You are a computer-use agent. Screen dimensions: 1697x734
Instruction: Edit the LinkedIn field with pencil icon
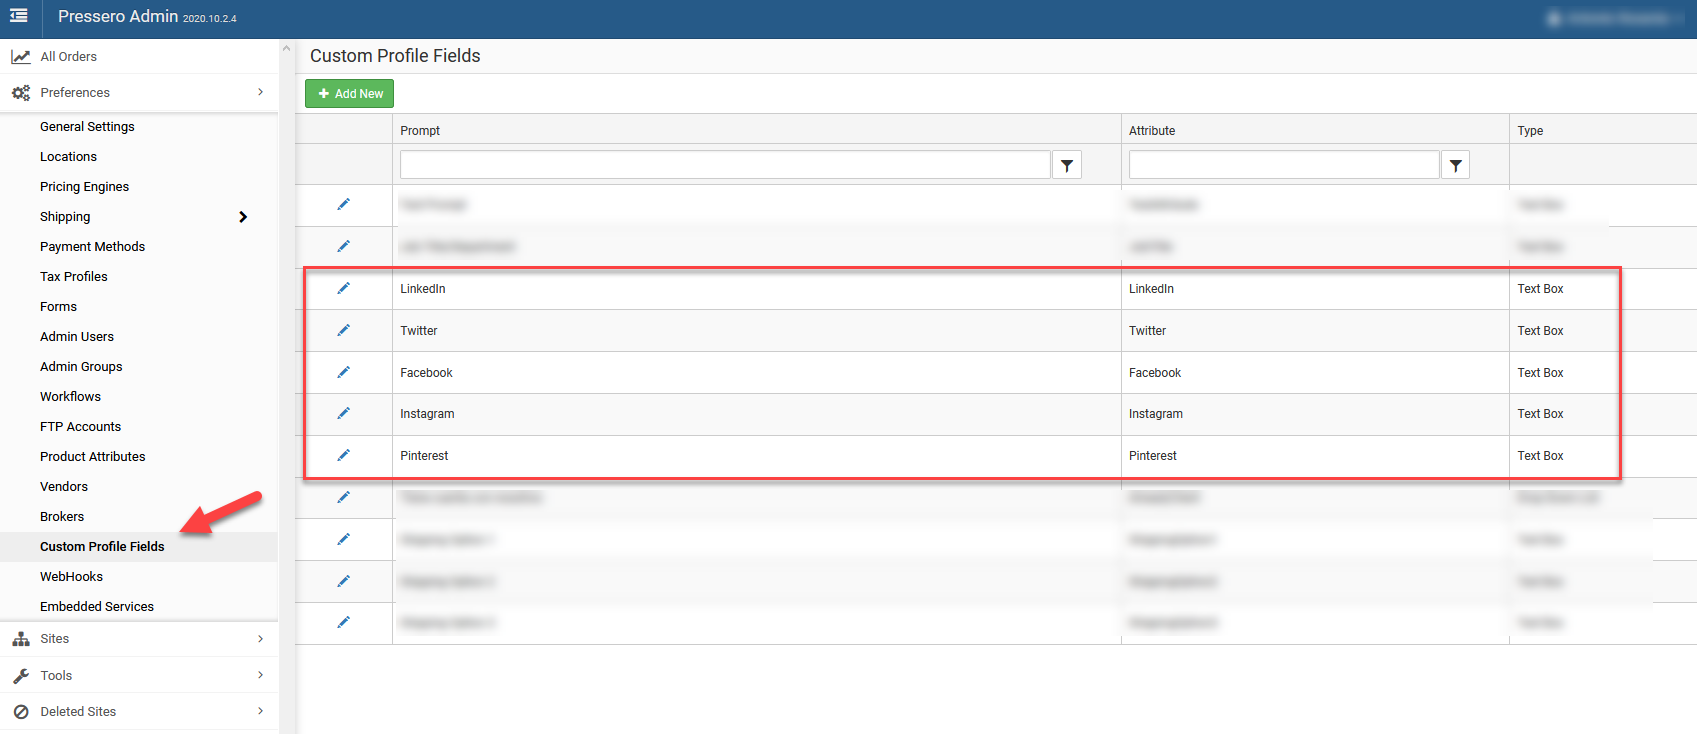click(x=343, y=289)
